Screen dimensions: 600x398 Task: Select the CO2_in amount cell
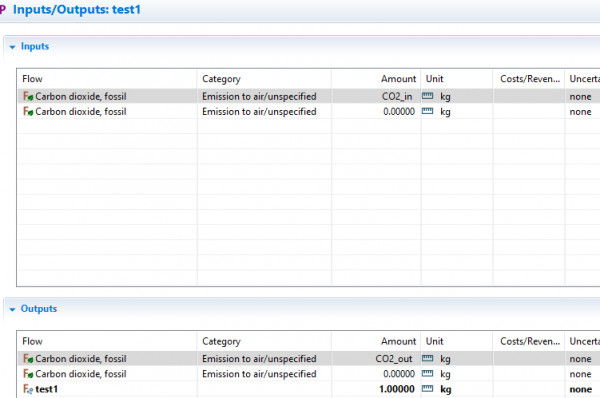pos(376,96)
